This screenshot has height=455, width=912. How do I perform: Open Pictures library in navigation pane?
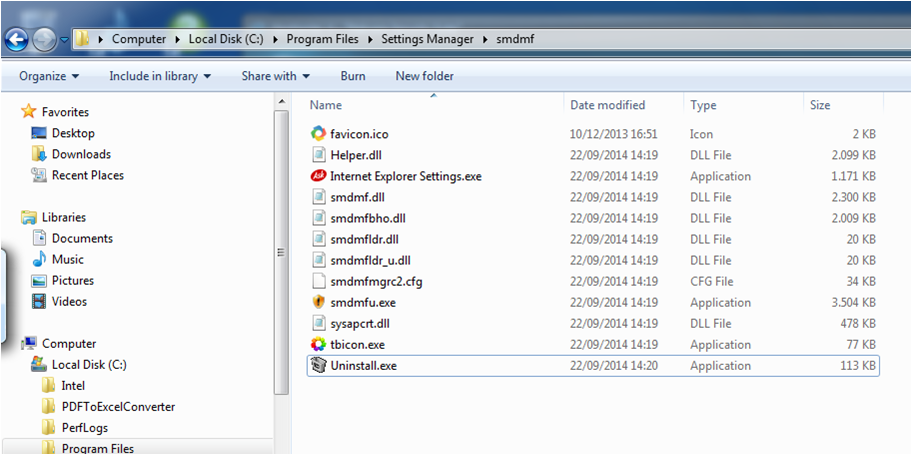click(x=73, y=280)
